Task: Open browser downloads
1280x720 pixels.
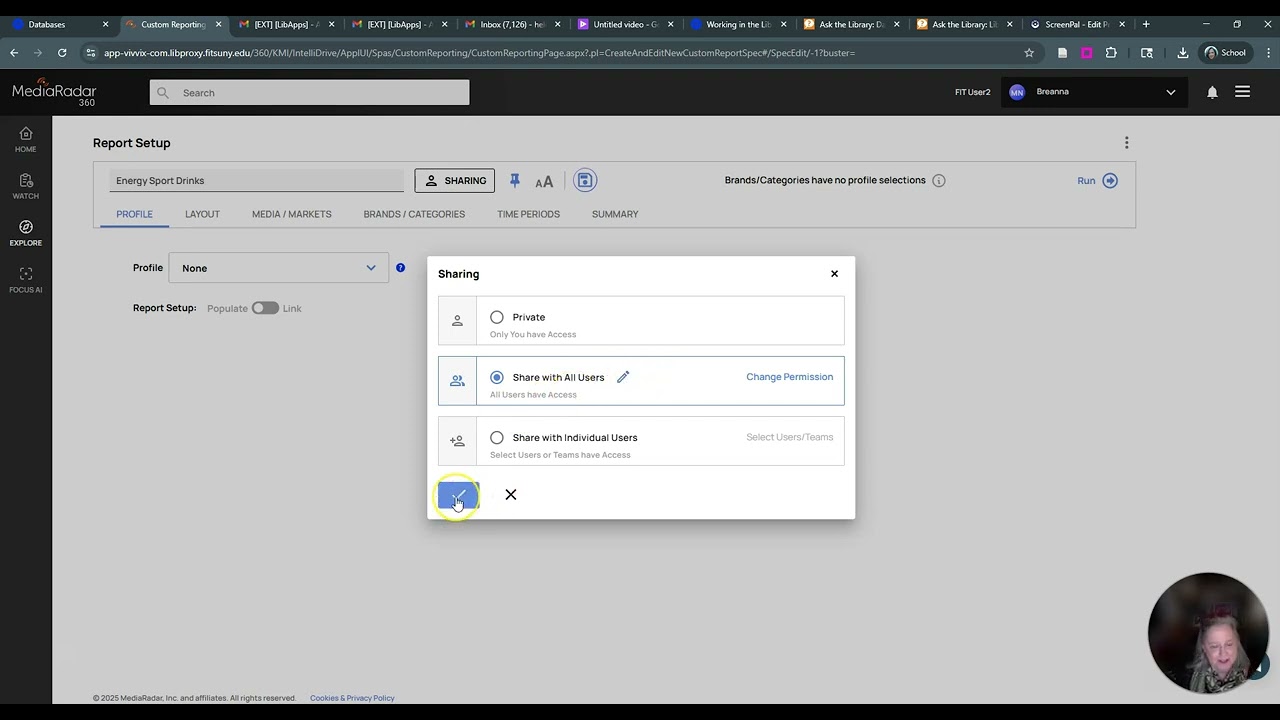Action: click(x=1182, y=53)
